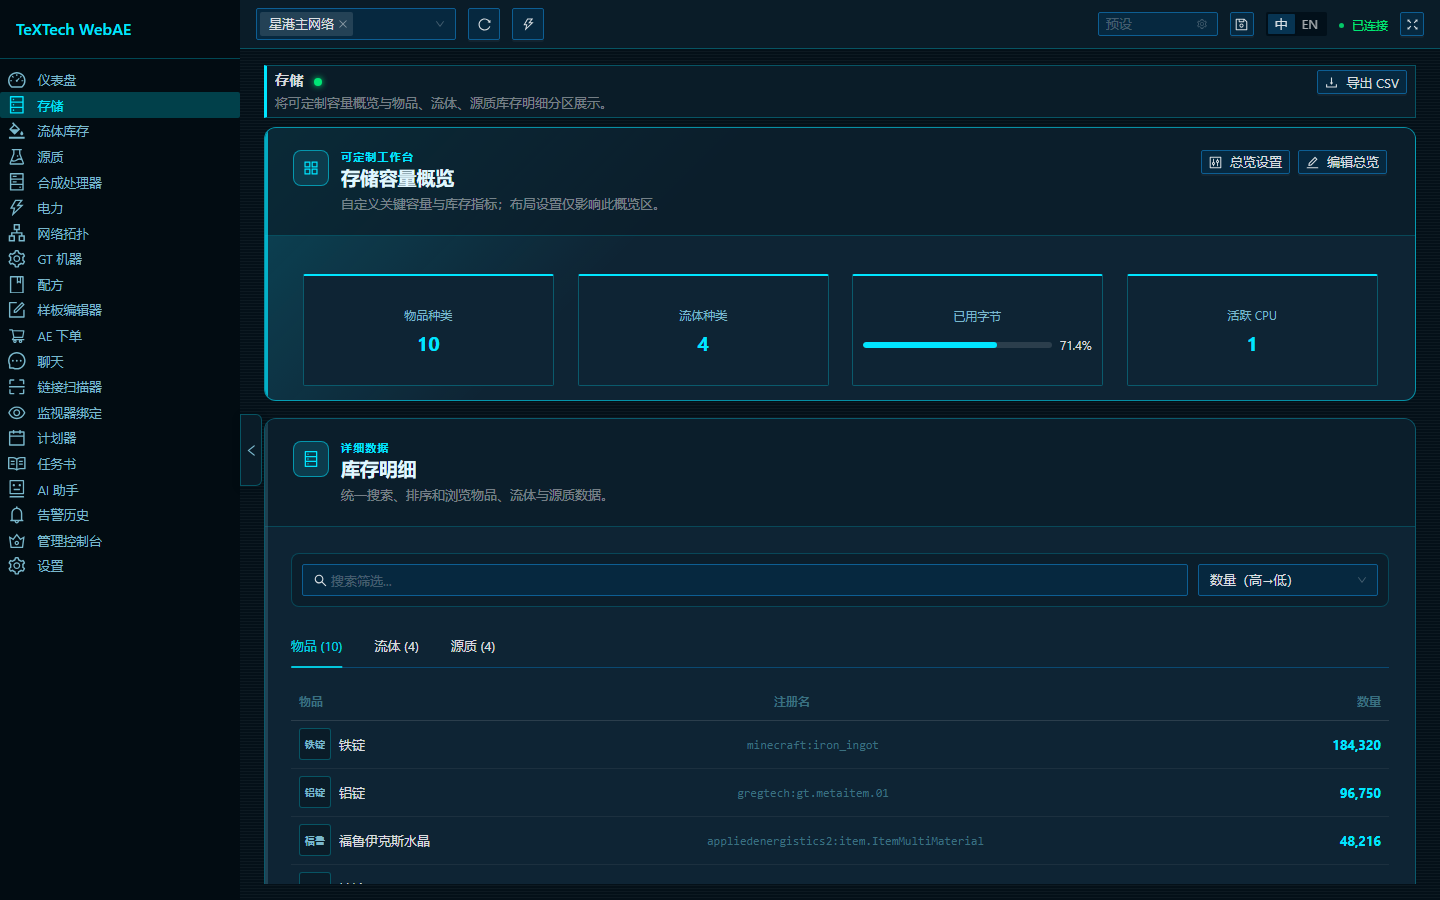Open the 源质 flask icon
1440x900 pixels.
coord(17,157)
